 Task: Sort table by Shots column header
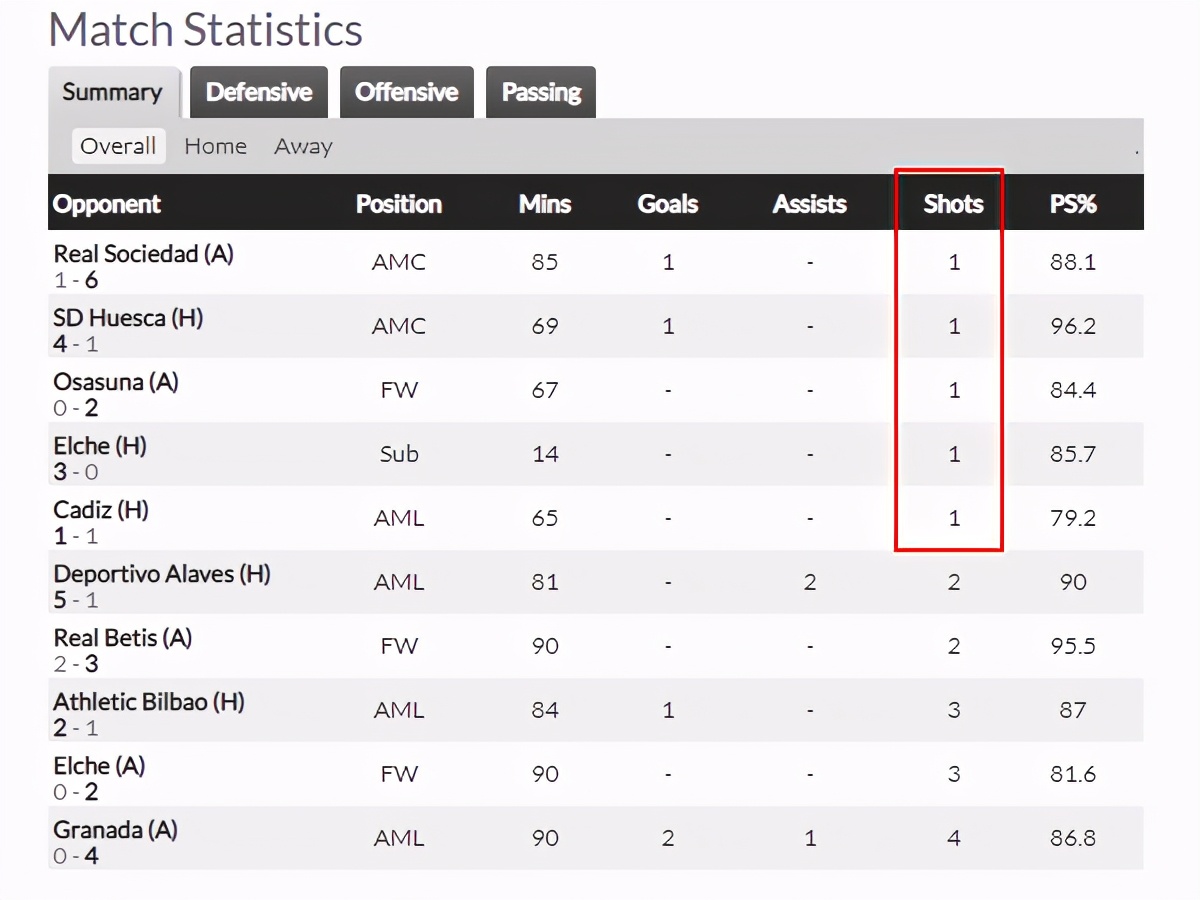pyautogui.click(x=954, y=204)
